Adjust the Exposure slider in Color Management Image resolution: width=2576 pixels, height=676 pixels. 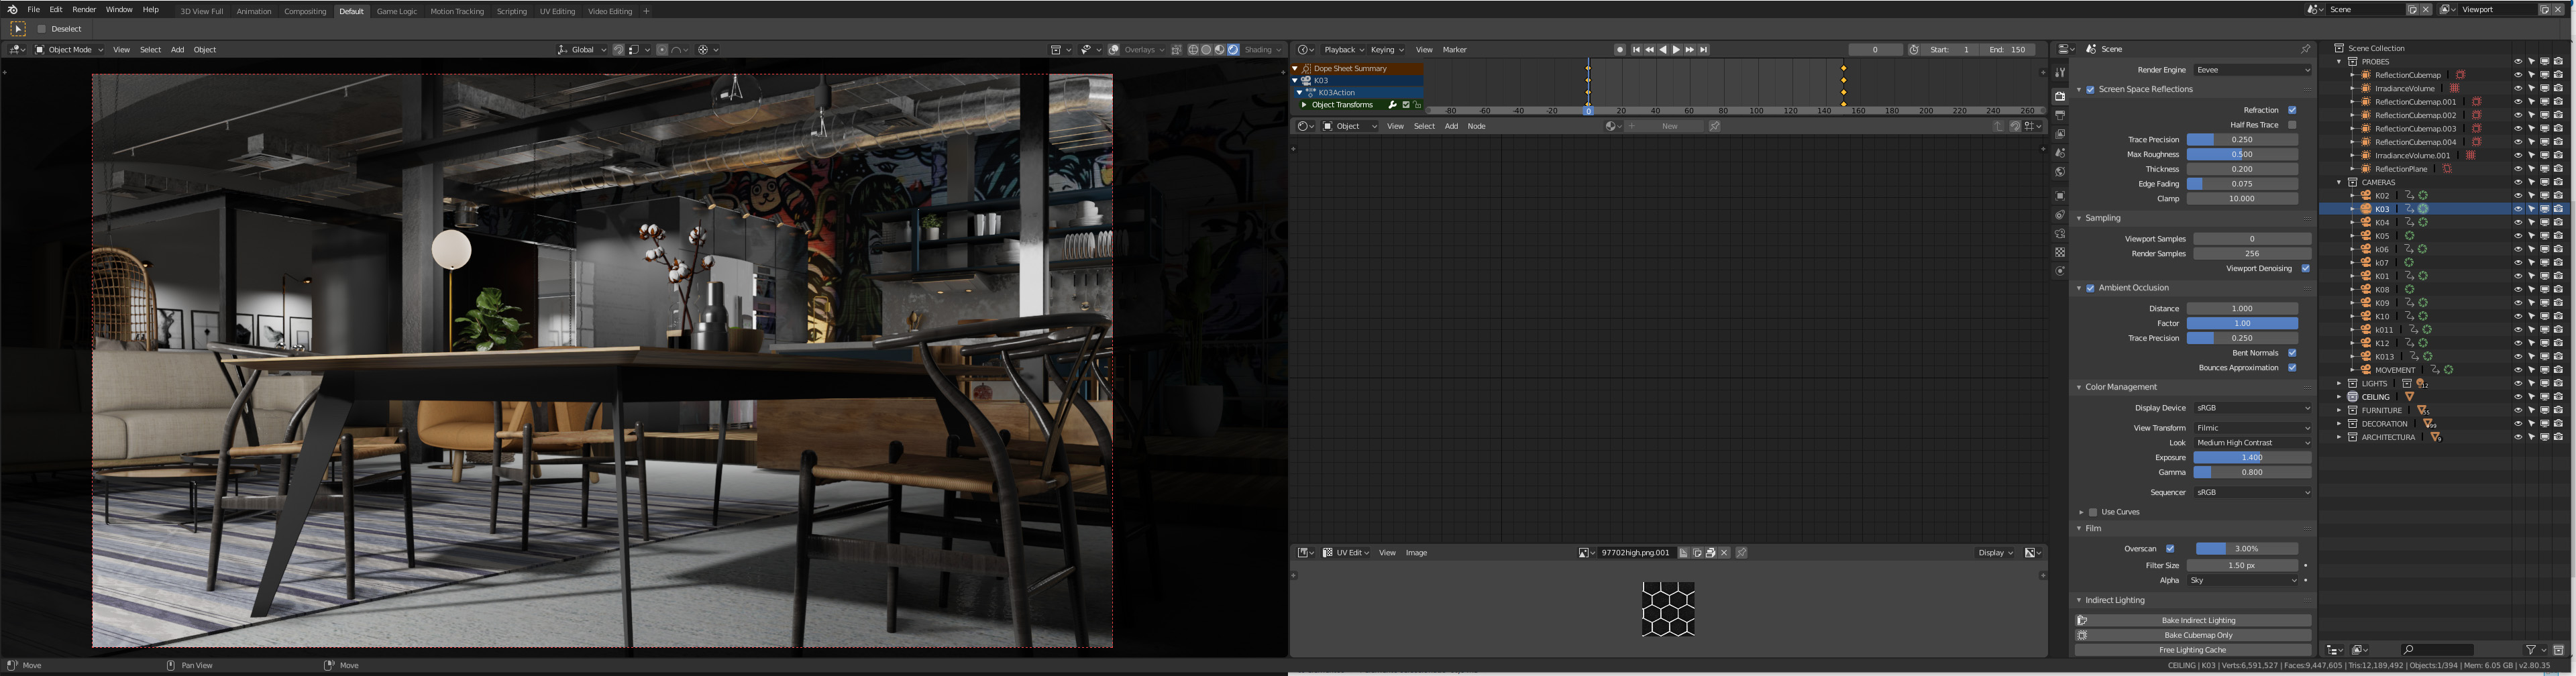click(2252, 458)
